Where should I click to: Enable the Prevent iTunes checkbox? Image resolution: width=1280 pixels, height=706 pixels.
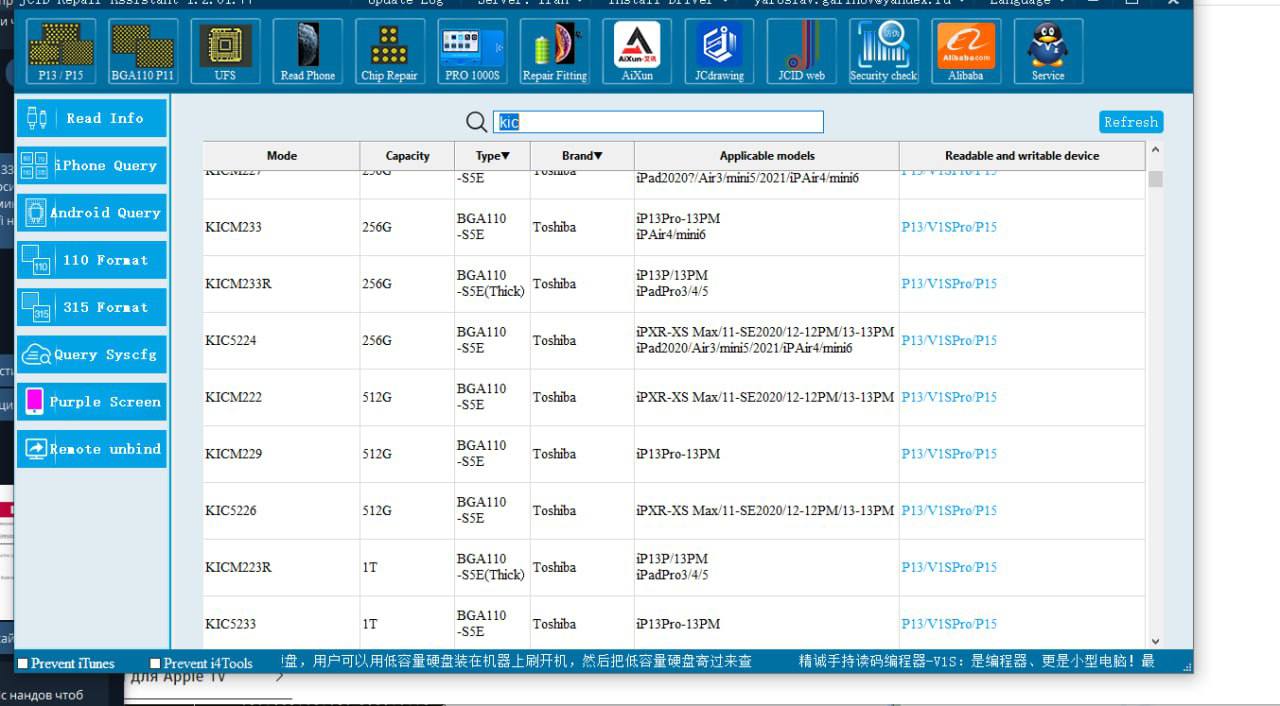23,663
